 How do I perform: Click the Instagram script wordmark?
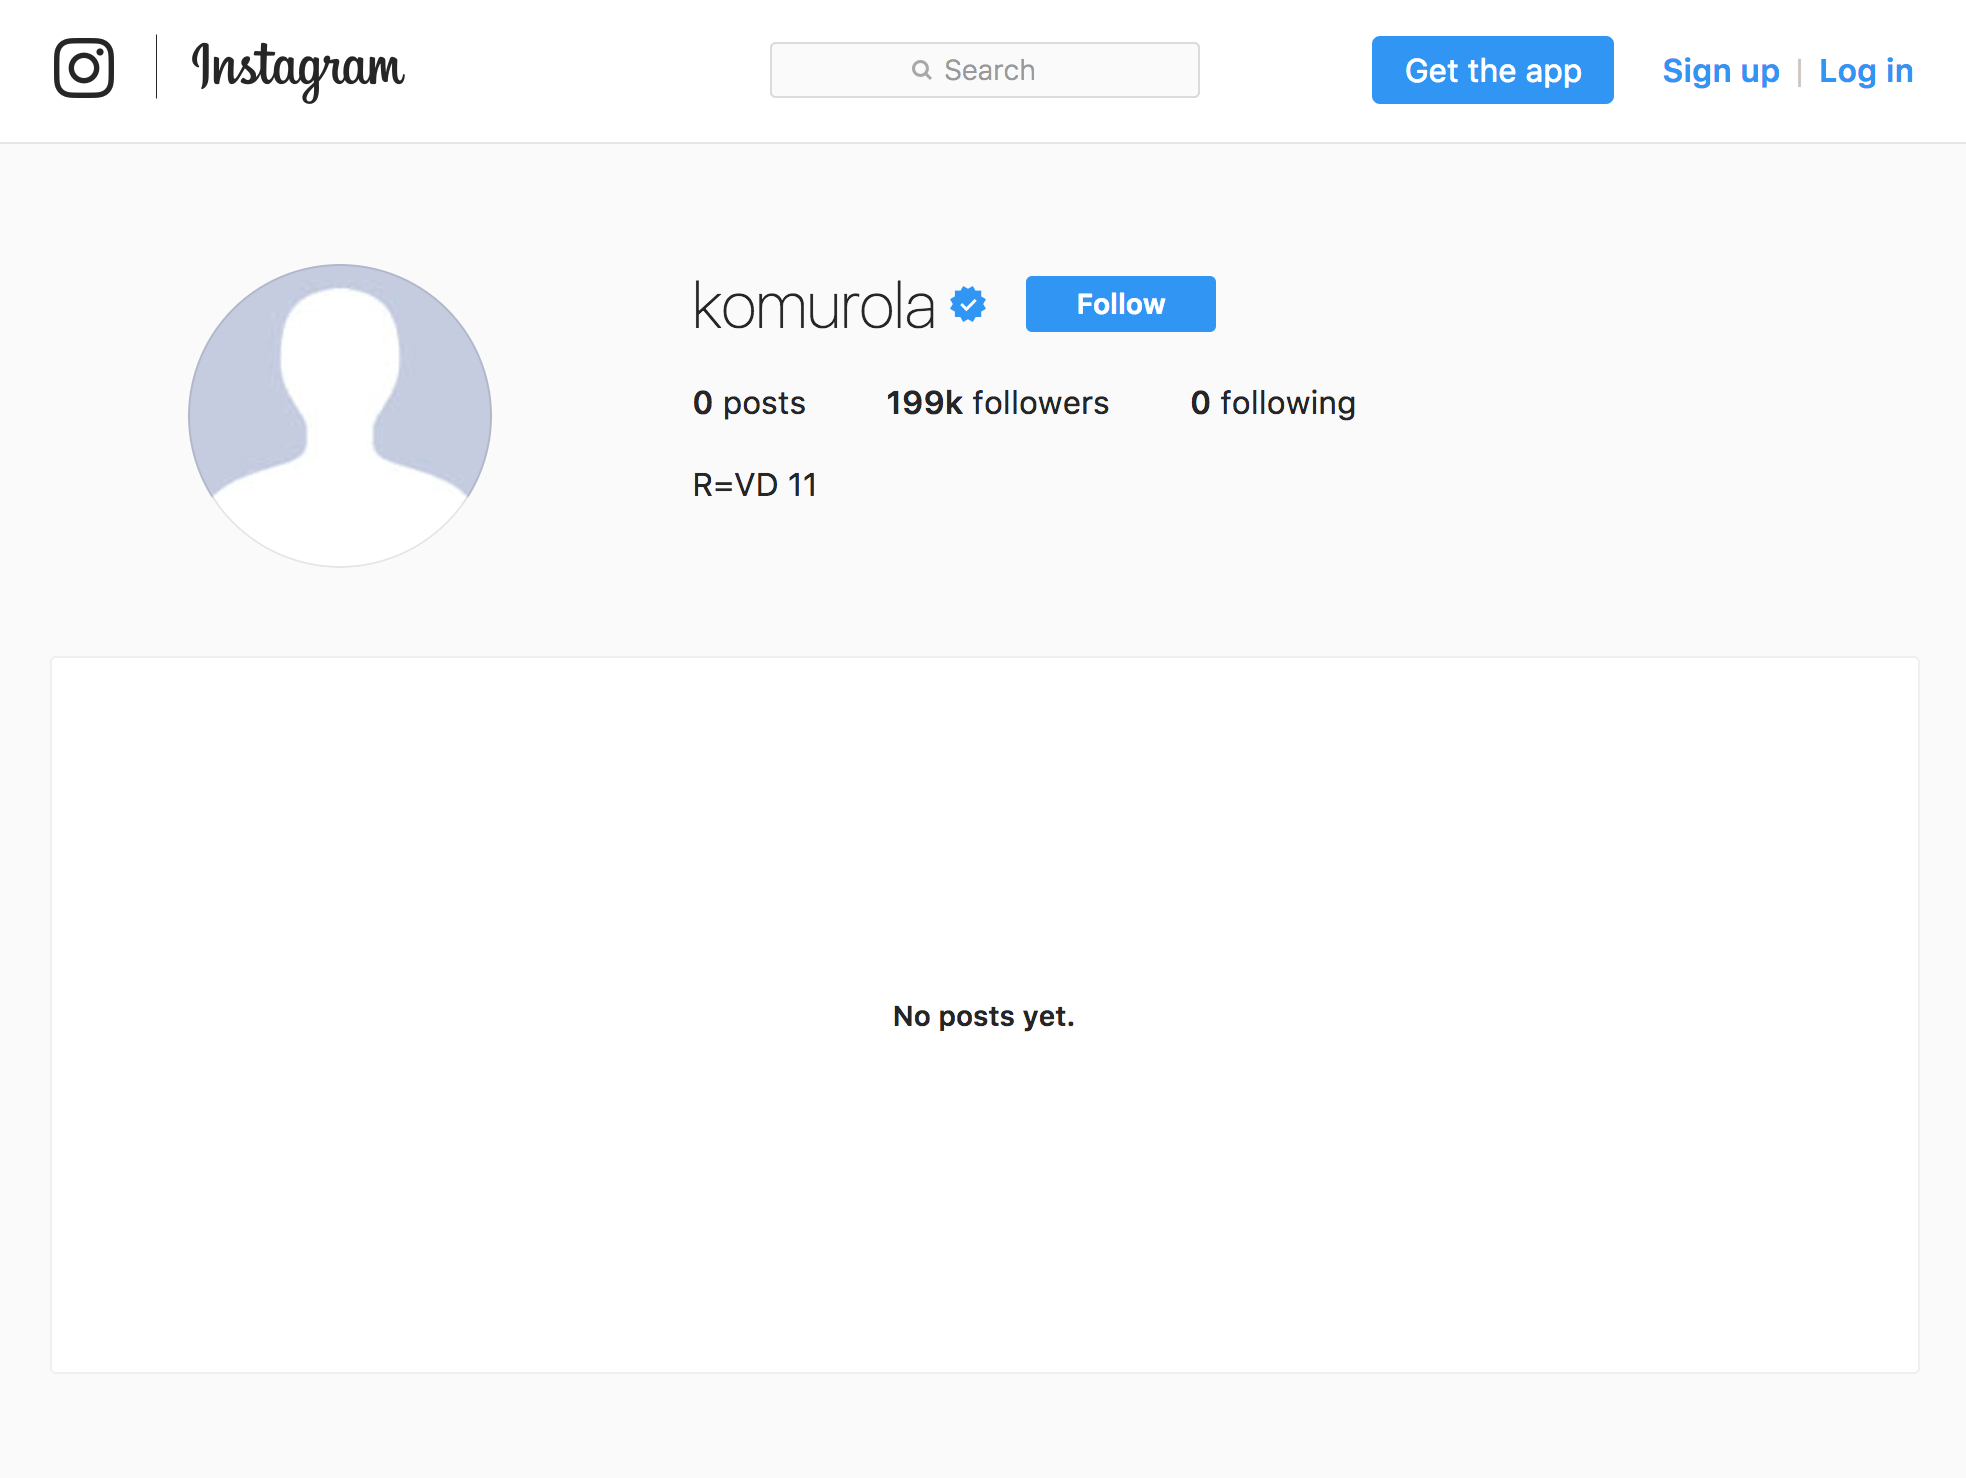(x=298, y=70)
